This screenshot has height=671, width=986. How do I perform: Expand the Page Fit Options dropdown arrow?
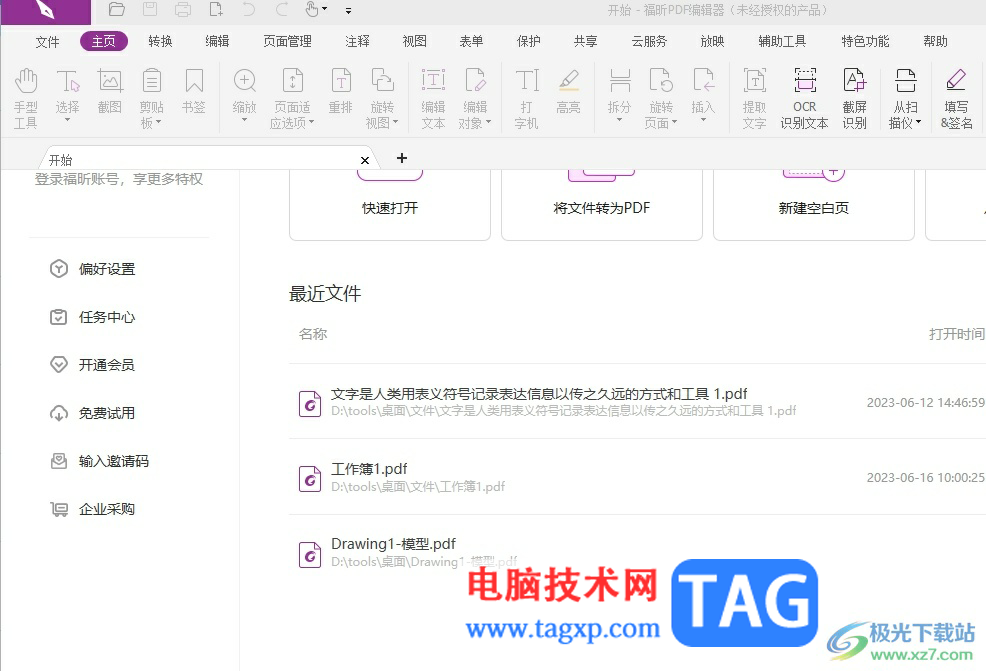click(x=311, y=123)
